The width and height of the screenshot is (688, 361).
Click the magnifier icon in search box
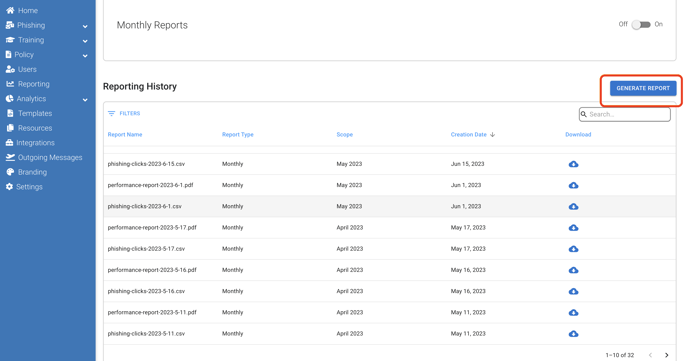584,114
